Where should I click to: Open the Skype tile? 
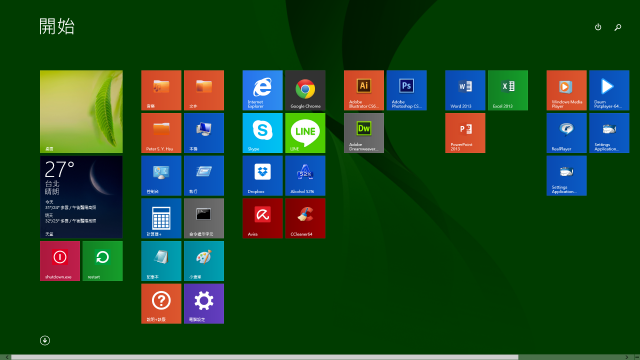coord(262,133)
